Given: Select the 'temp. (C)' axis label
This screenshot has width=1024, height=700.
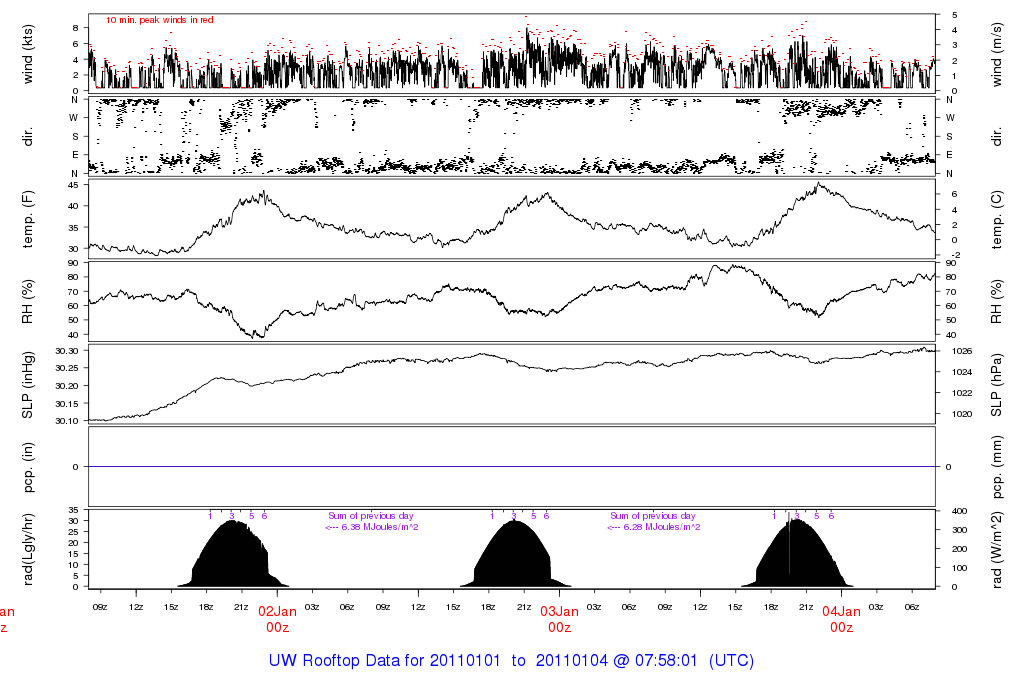Looking at the screenshot, I should (991, 218).
